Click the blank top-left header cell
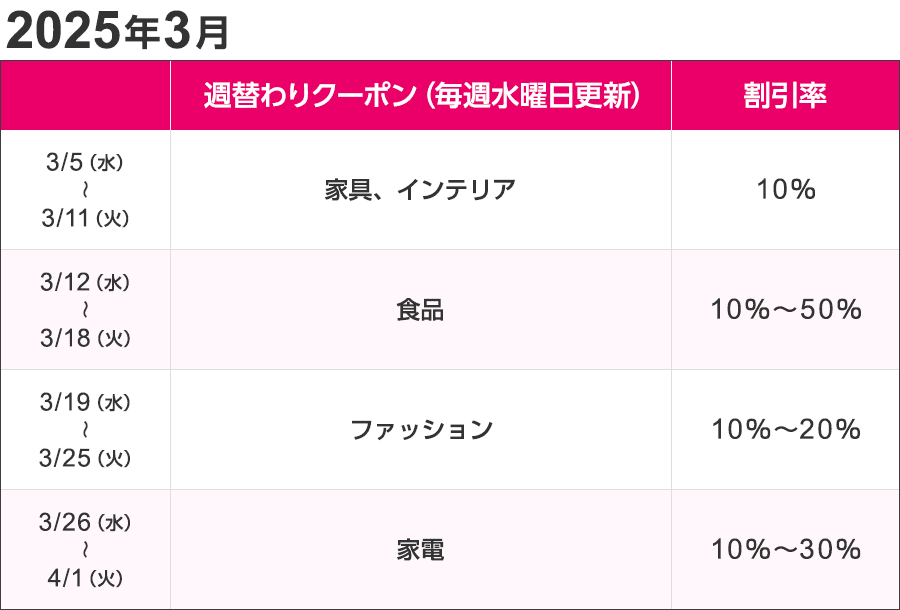 point(86,96)
